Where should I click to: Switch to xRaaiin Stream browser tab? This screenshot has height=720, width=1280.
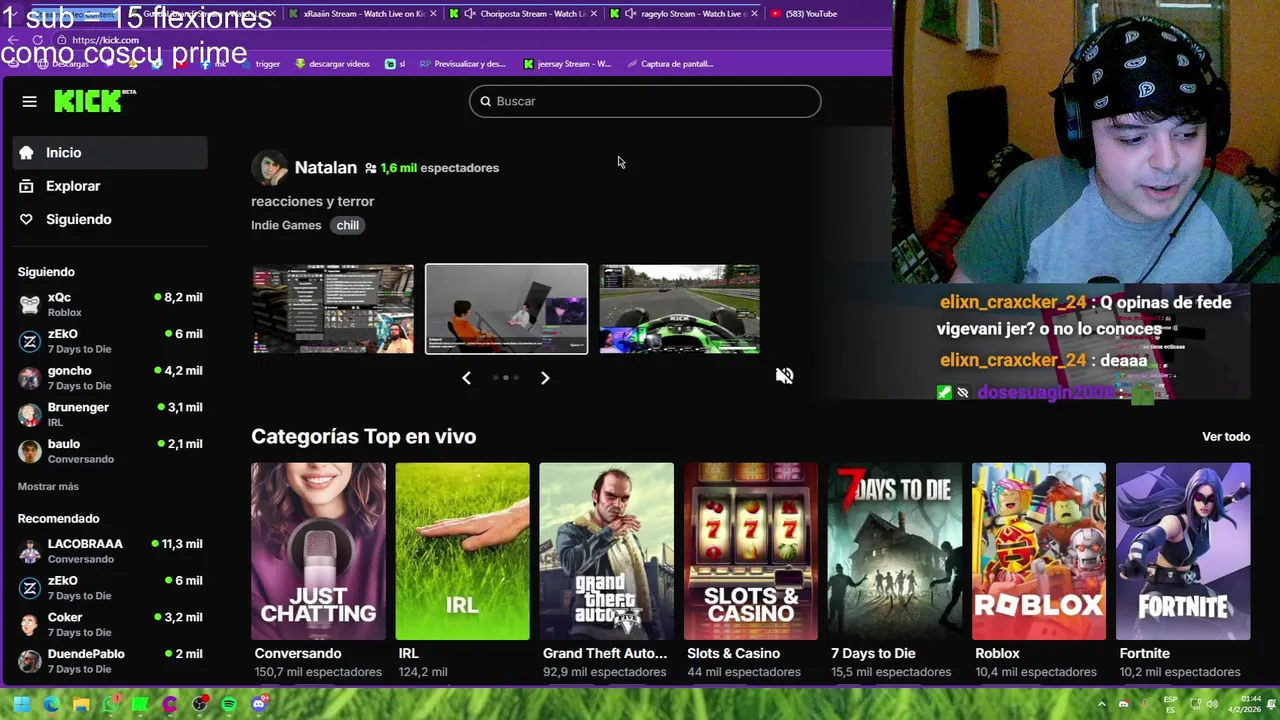(362, 14)
